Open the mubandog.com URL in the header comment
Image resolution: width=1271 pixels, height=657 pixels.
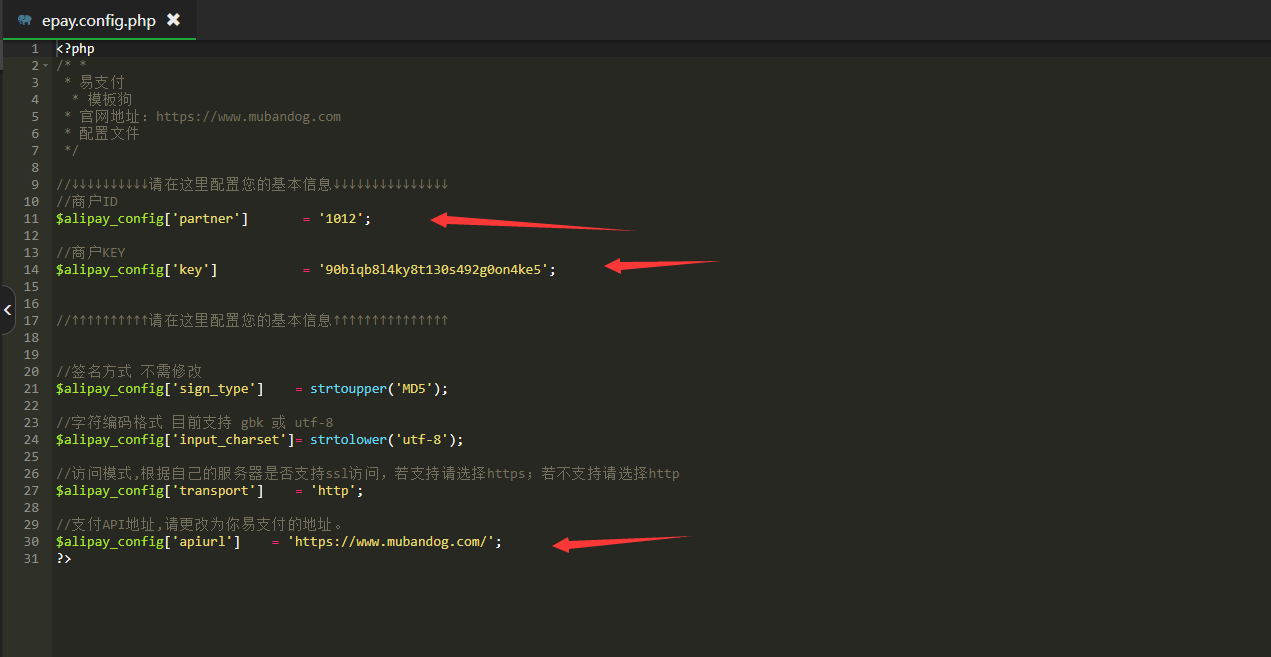(x=248, y=117)
